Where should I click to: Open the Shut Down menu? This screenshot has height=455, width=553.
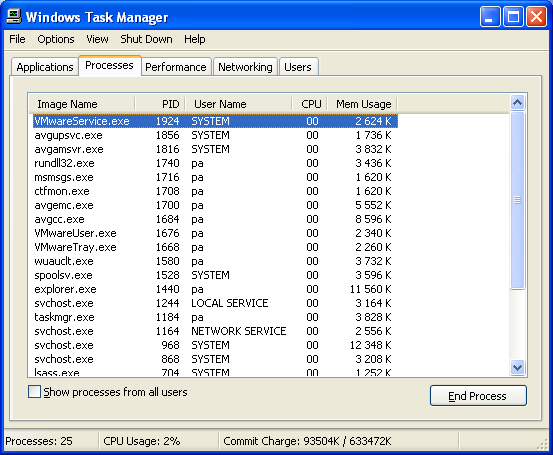[146, 39]
